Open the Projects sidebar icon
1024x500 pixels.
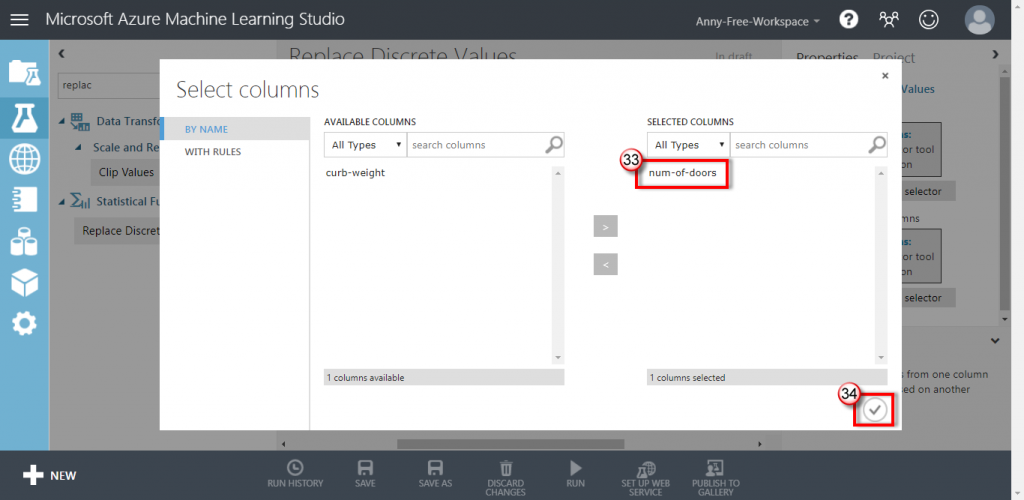point(24,72)
